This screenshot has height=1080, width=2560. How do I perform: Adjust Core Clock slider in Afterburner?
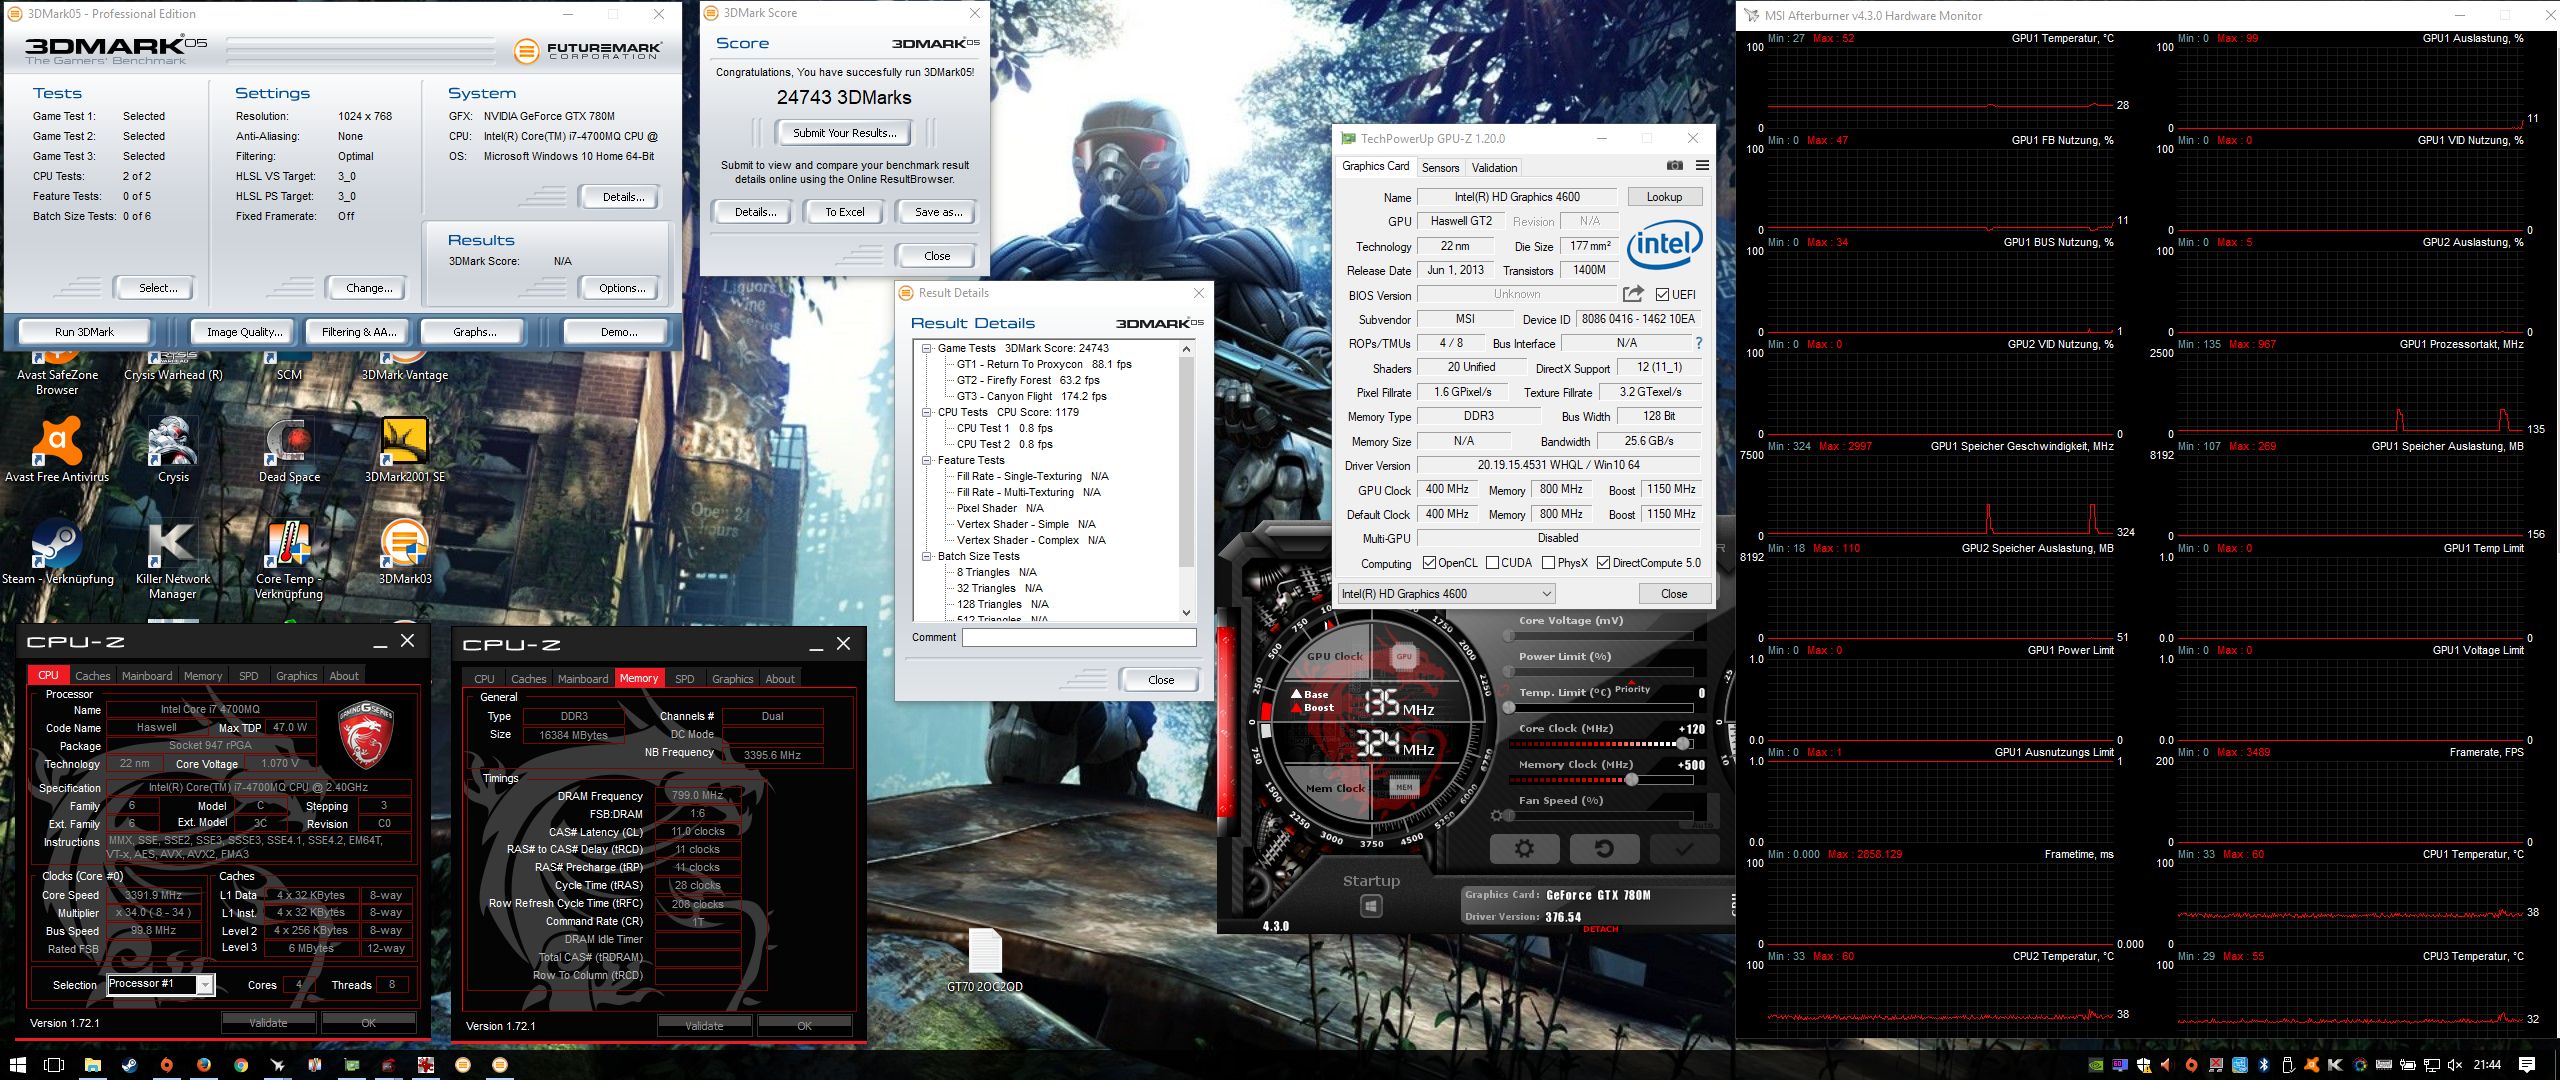point(1683,743)
